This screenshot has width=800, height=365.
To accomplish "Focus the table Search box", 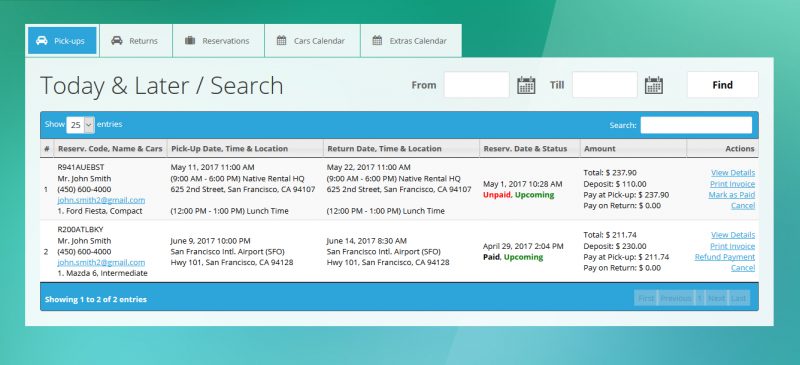I will 696,125.
